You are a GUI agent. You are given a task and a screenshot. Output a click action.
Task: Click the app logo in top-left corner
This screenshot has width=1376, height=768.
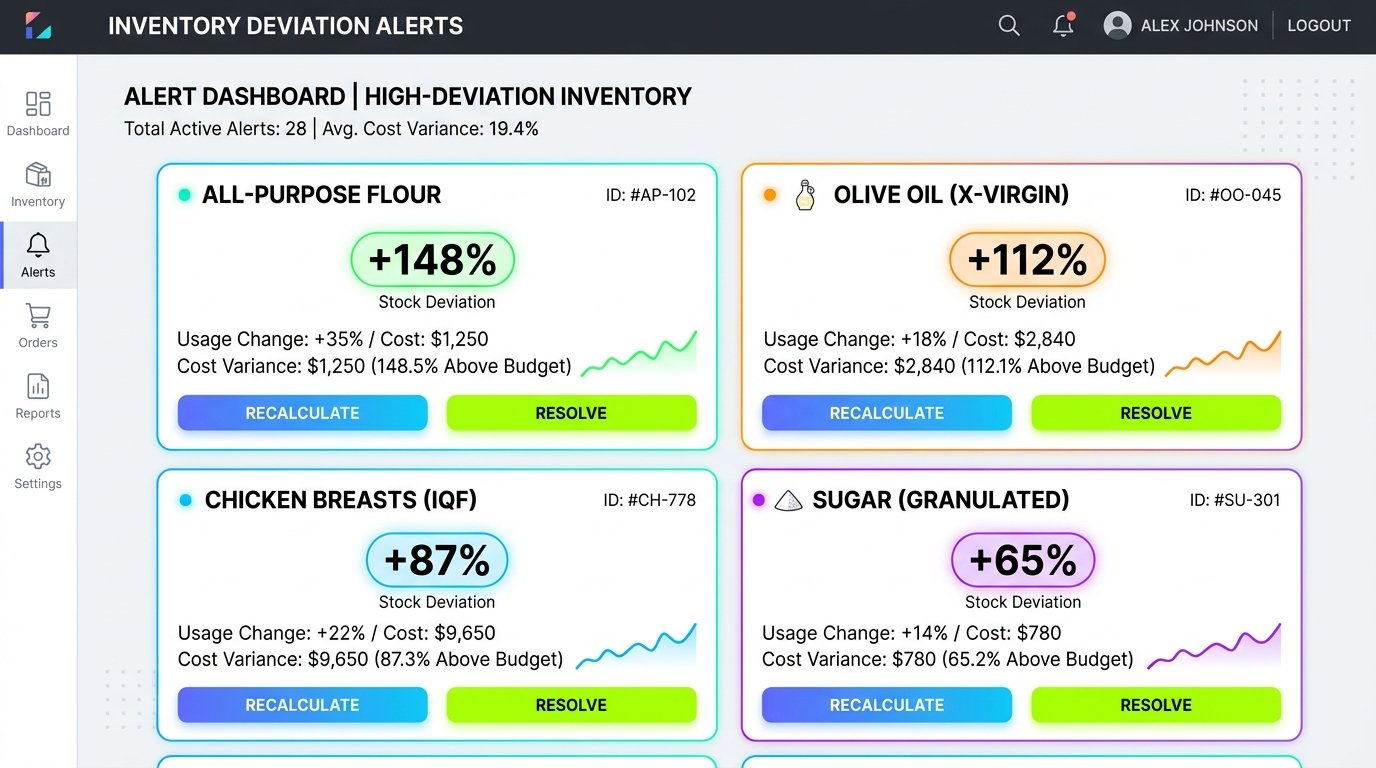(38, 26)
